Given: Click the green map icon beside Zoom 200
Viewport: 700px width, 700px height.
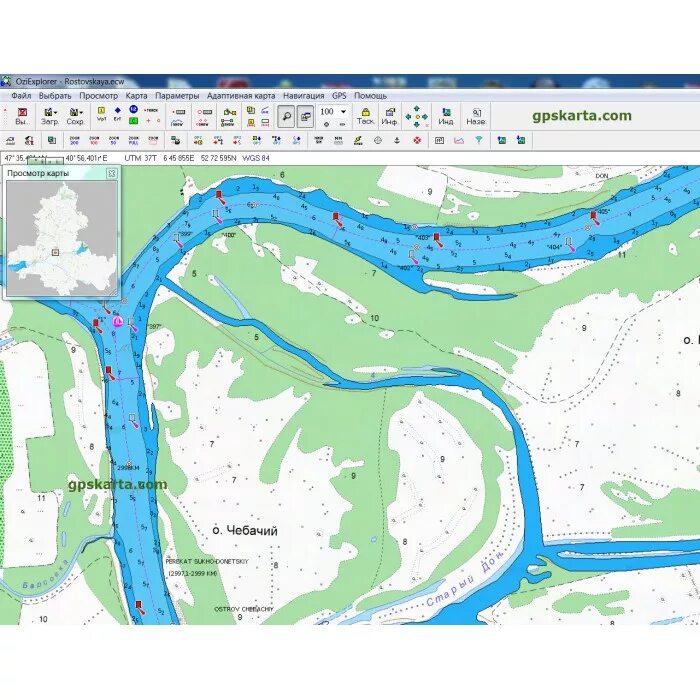Looking at the screenshot, I should point(52,140).
